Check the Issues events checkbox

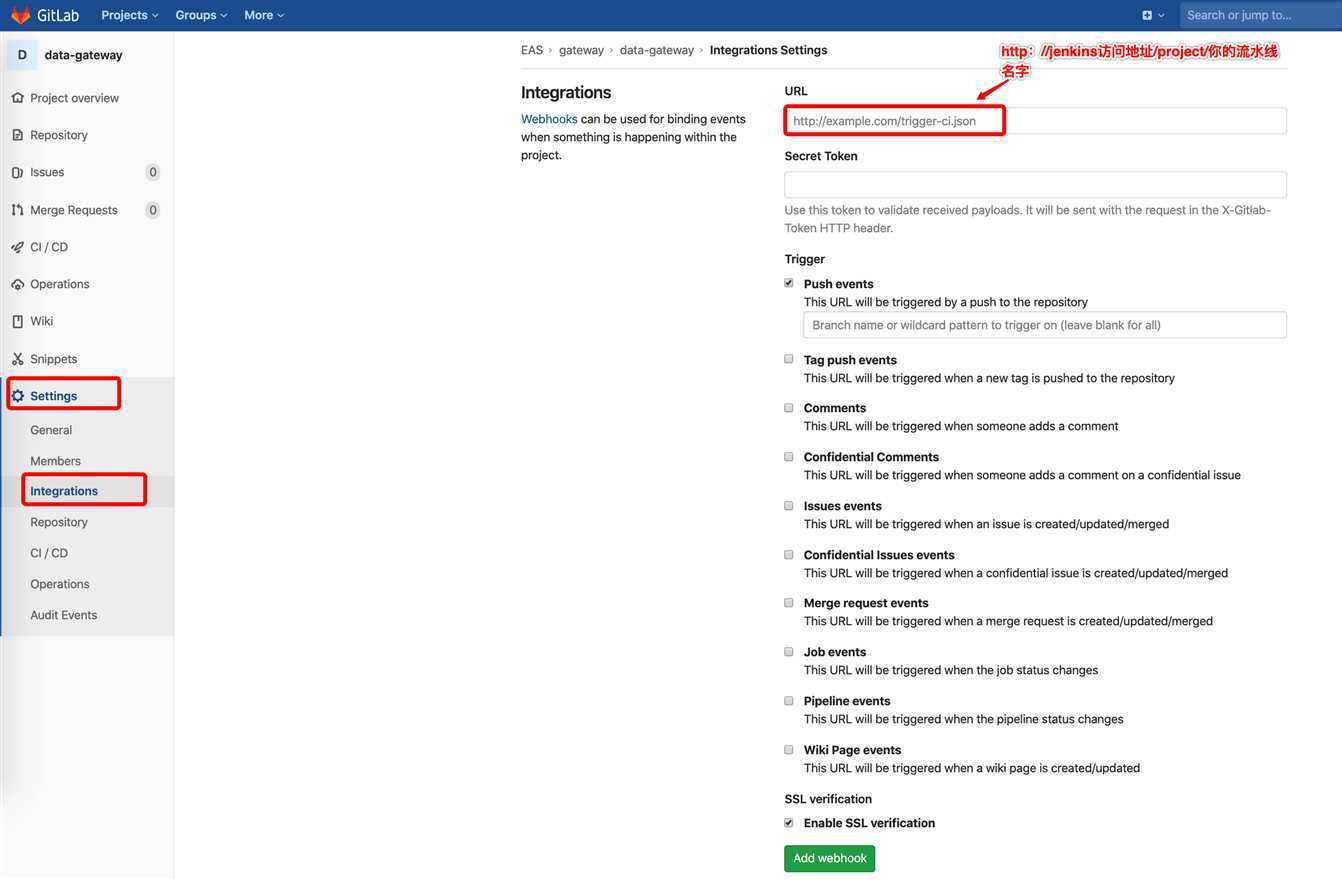click(x=789, y=506)
